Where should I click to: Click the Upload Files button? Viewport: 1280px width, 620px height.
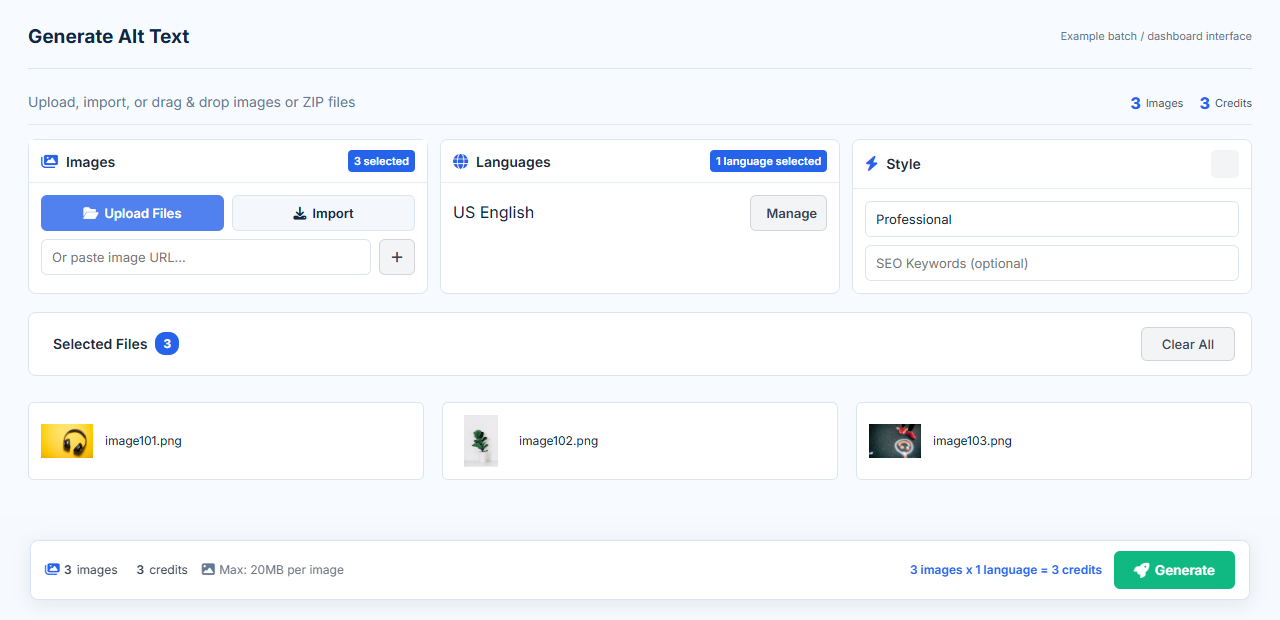click(x=132, y=213)
